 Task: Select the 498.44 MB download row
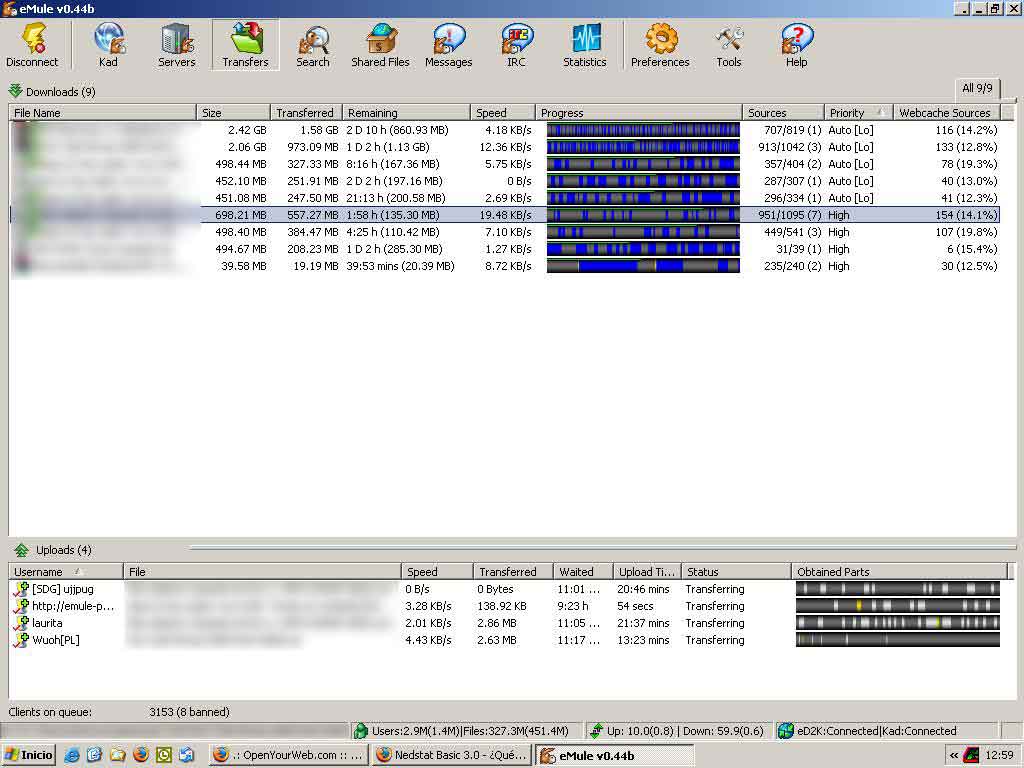(504, 164)
